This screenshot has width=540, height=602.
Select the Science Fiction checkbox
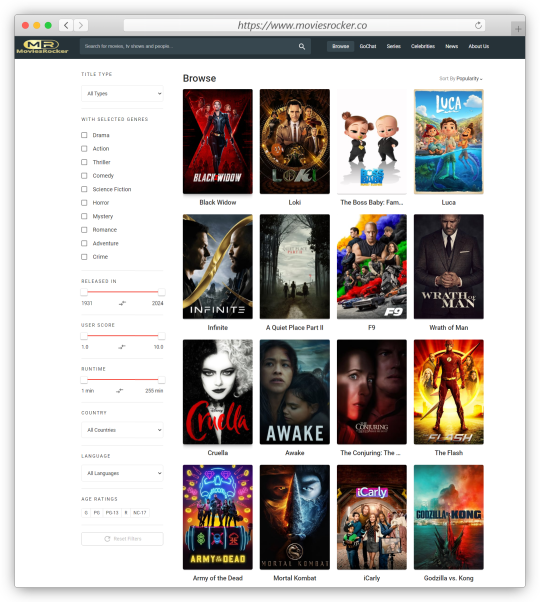coord(84,189)
